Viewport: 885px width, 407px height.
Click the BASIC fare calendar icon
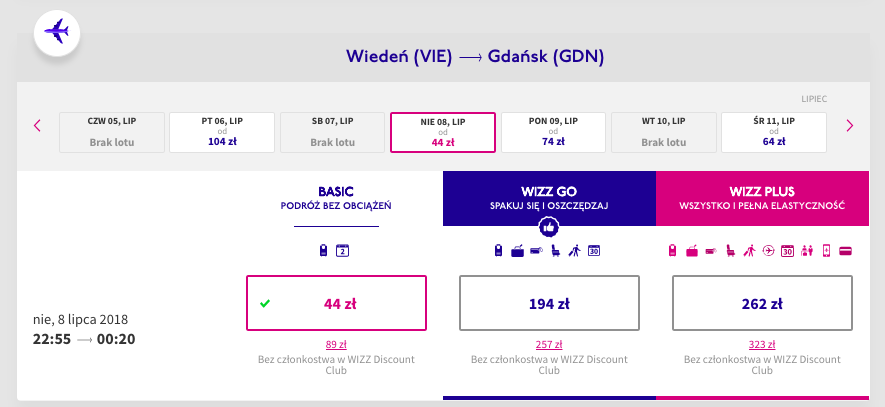342,250
